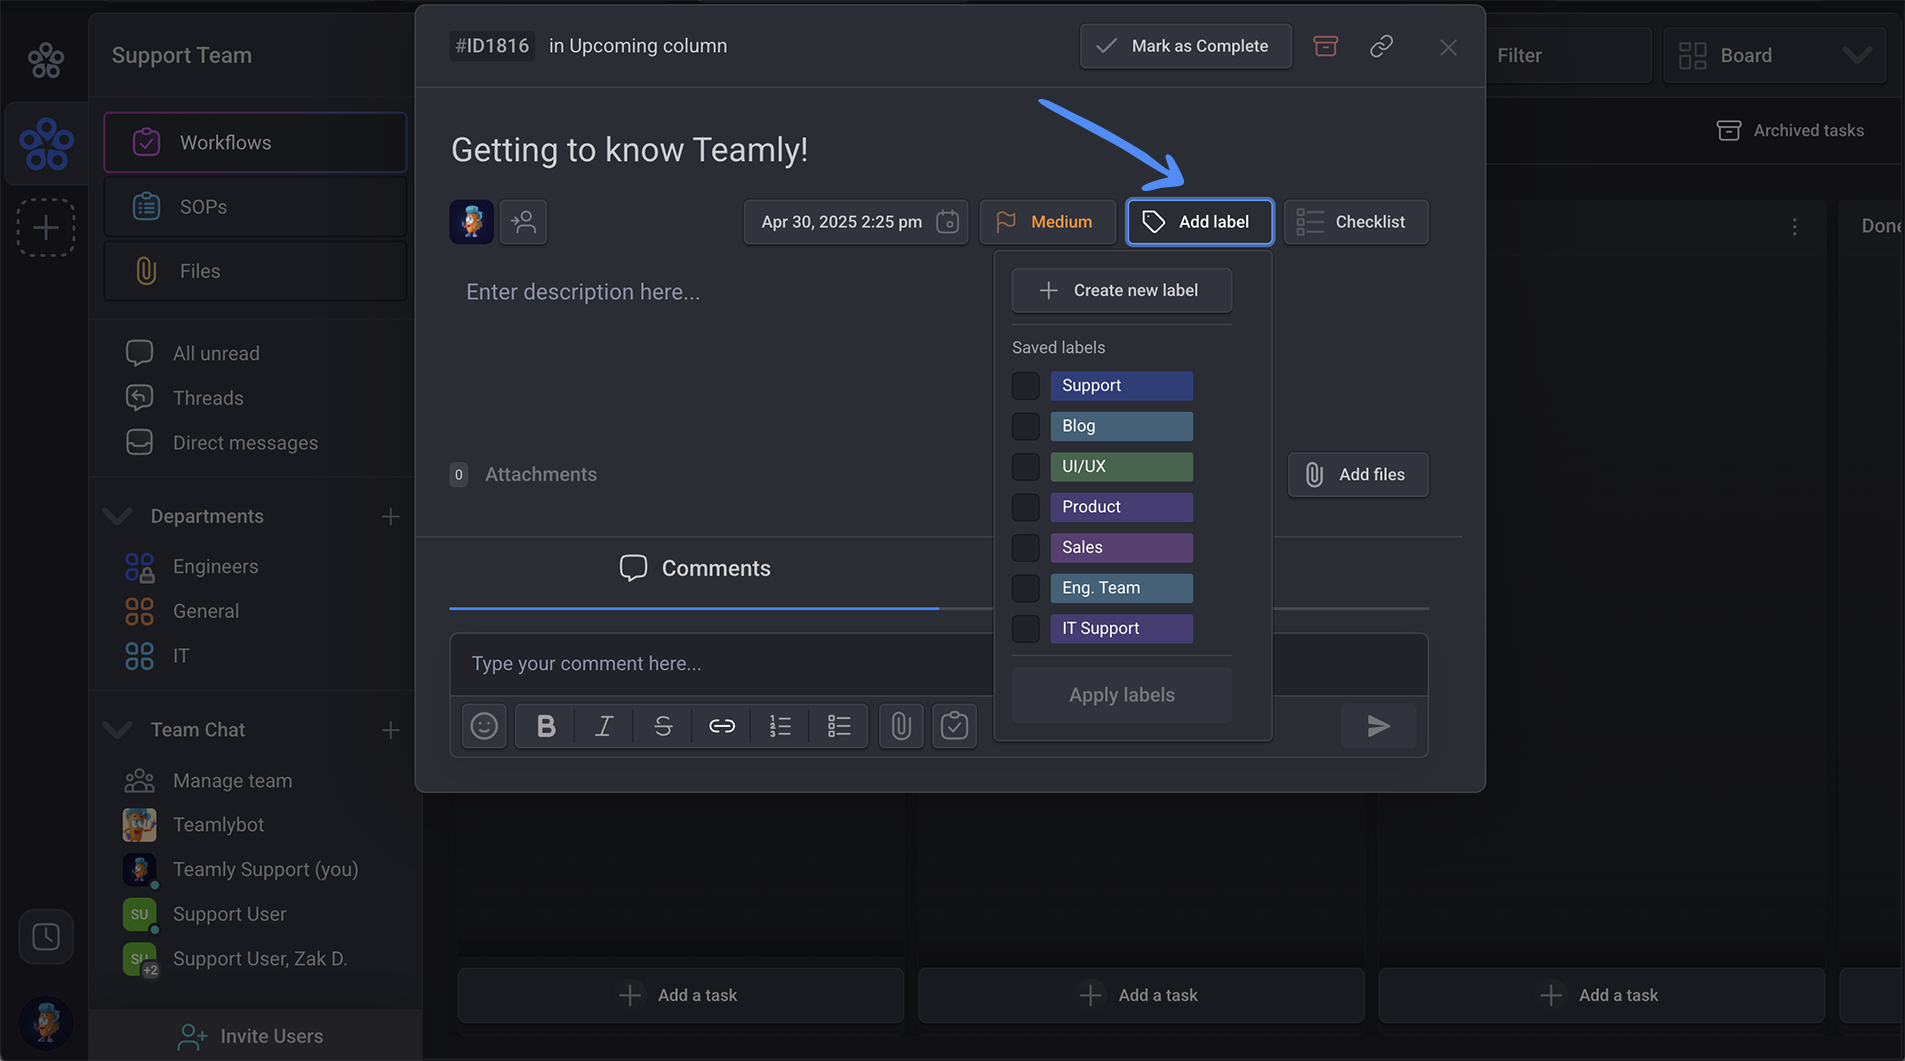Click the add workspace plus icon
Image resolution: width=1905 pixels, height=1061 pixels.
coord(46,227)
